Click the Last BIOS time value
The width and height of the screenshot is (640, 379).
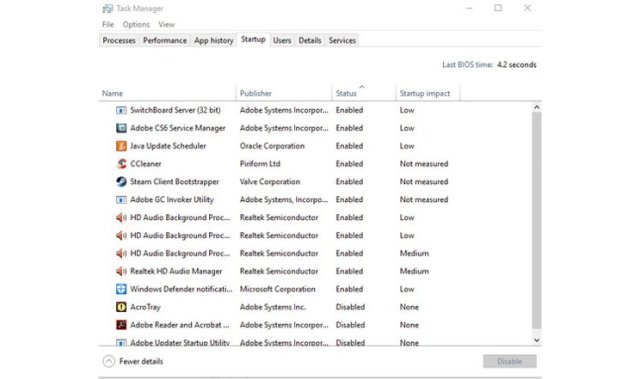(x=516, y=65)
